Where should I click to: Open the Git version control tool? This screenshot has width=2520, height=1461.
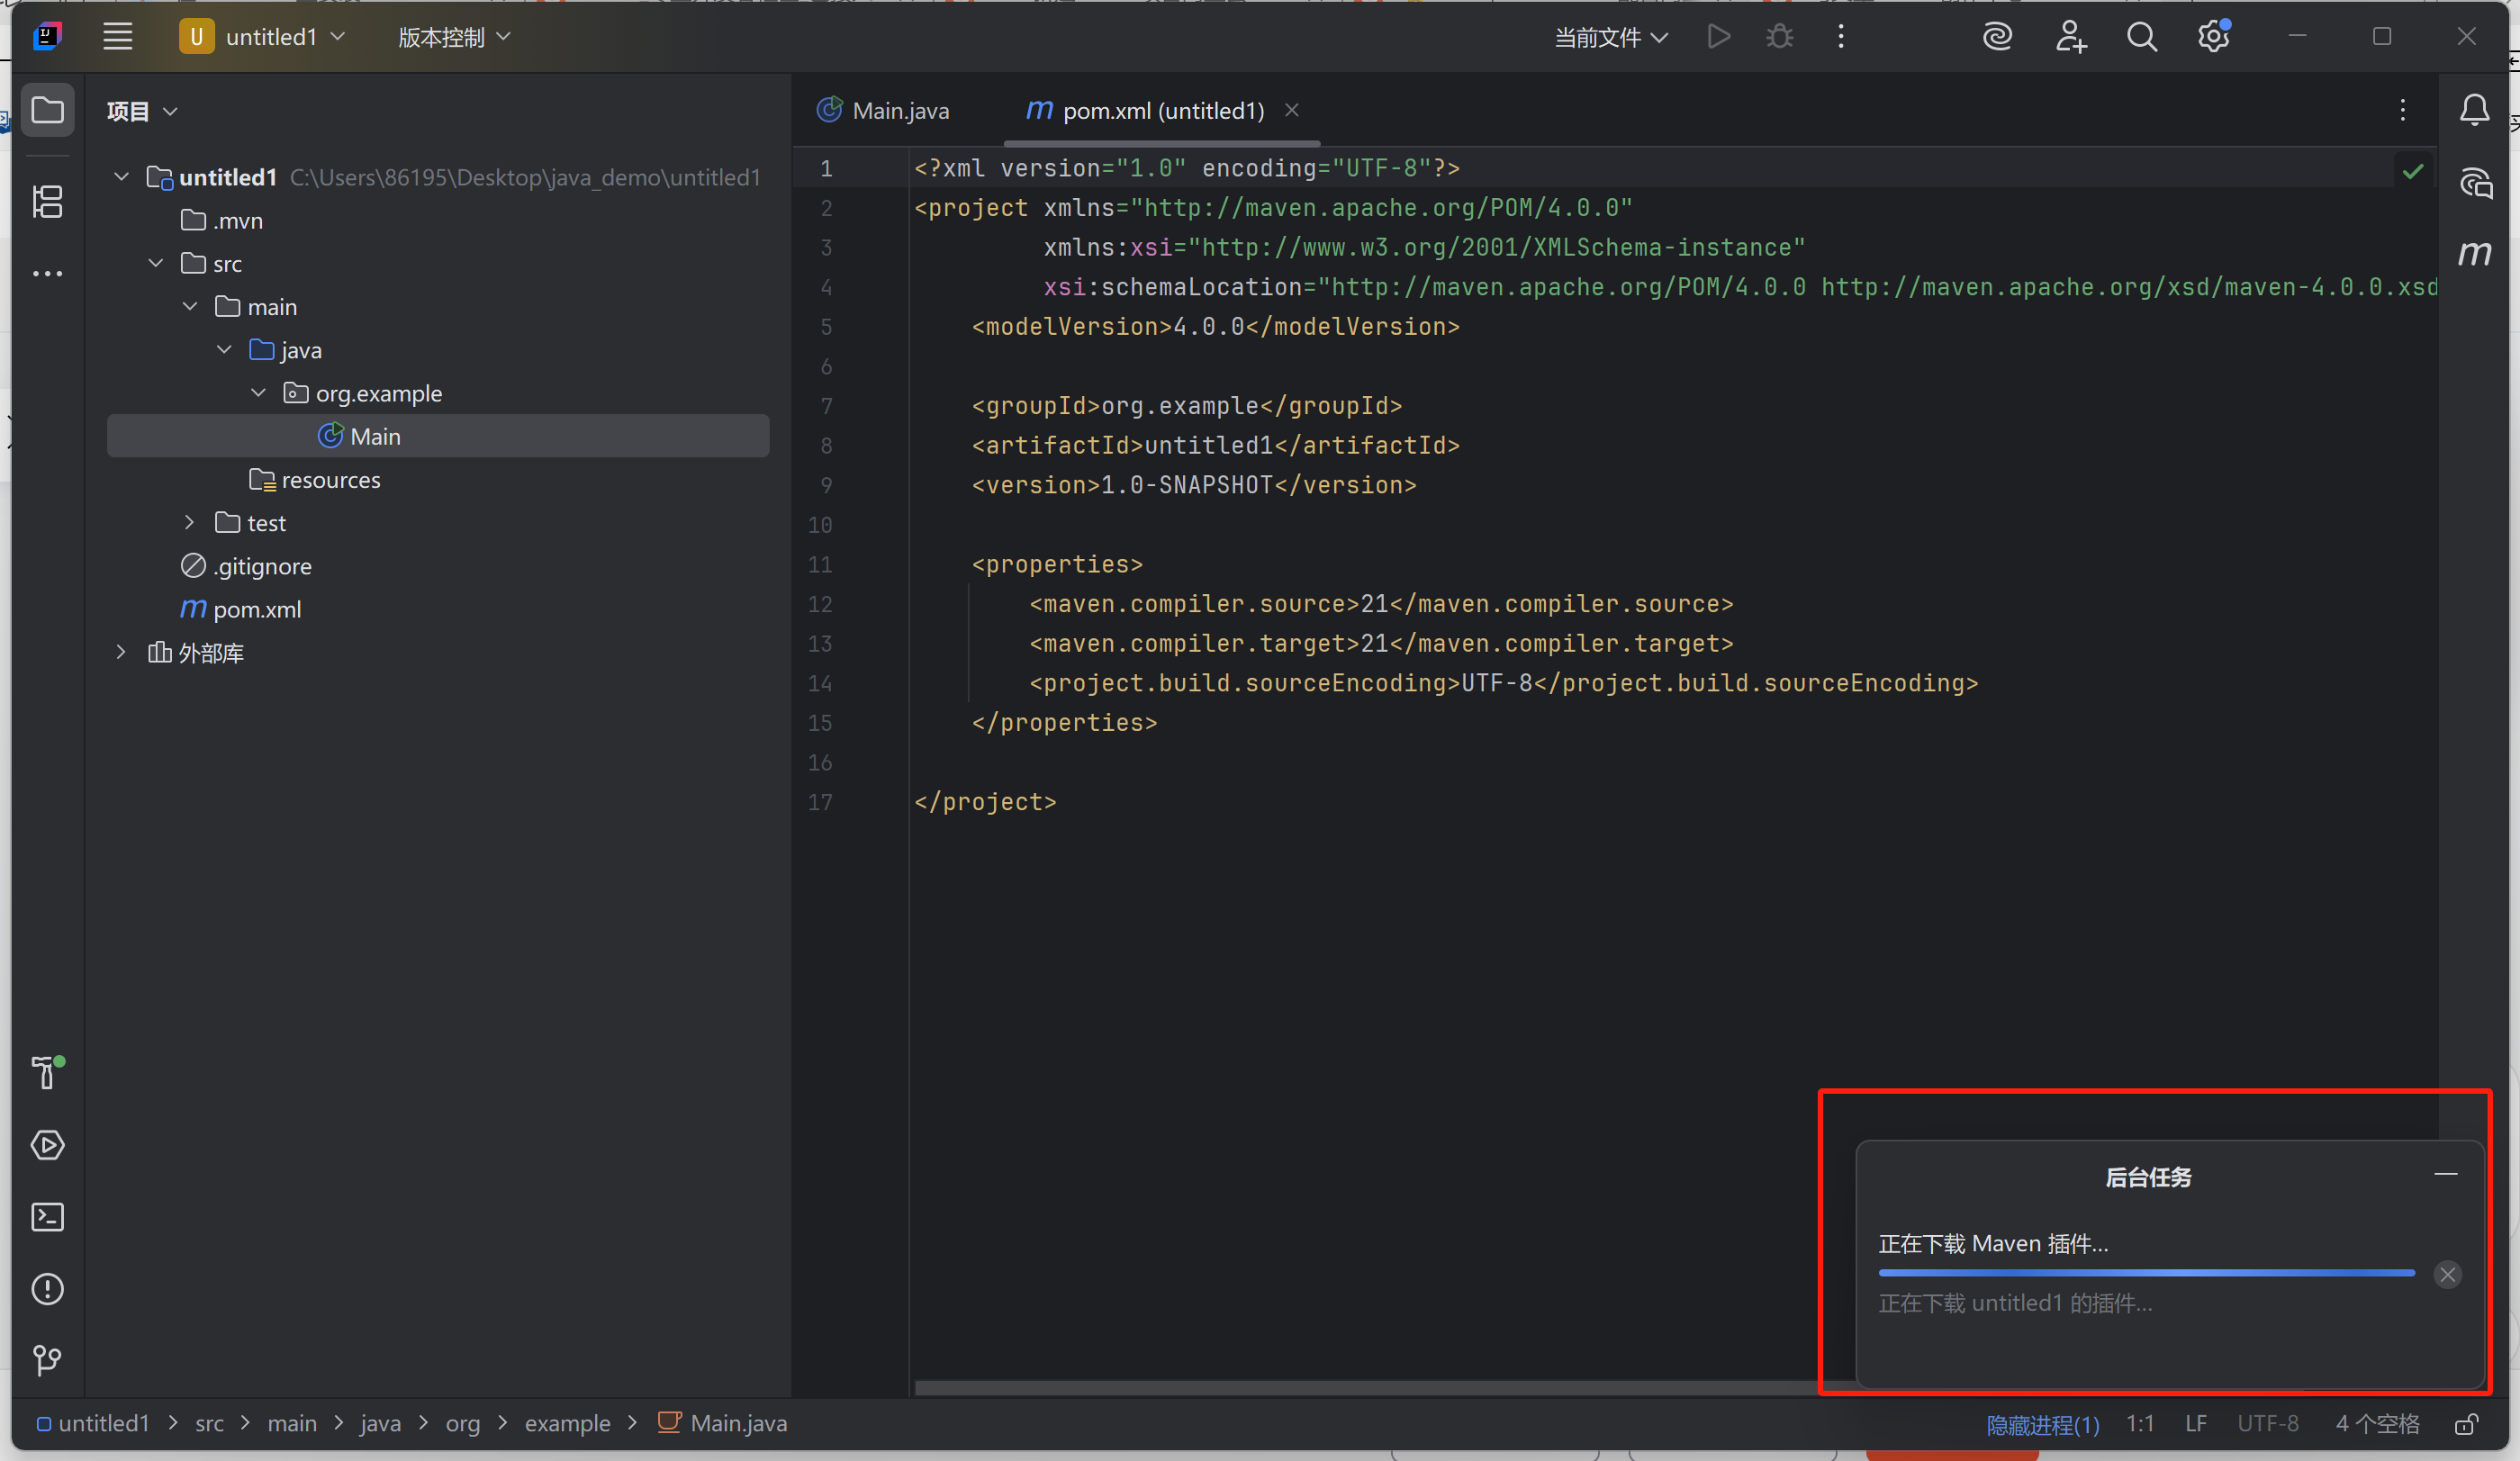coord(47,1360)
